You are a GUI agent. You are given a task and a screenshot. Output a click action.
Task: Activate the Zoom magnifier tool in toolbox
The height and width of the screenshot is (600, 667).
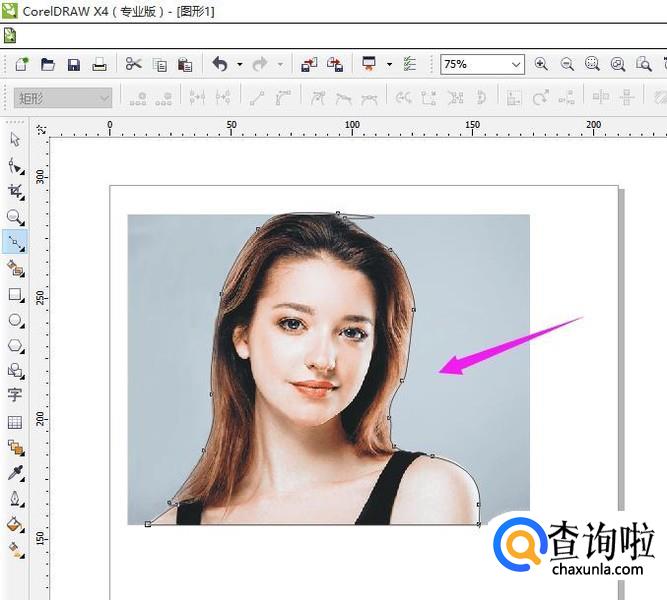15,217
